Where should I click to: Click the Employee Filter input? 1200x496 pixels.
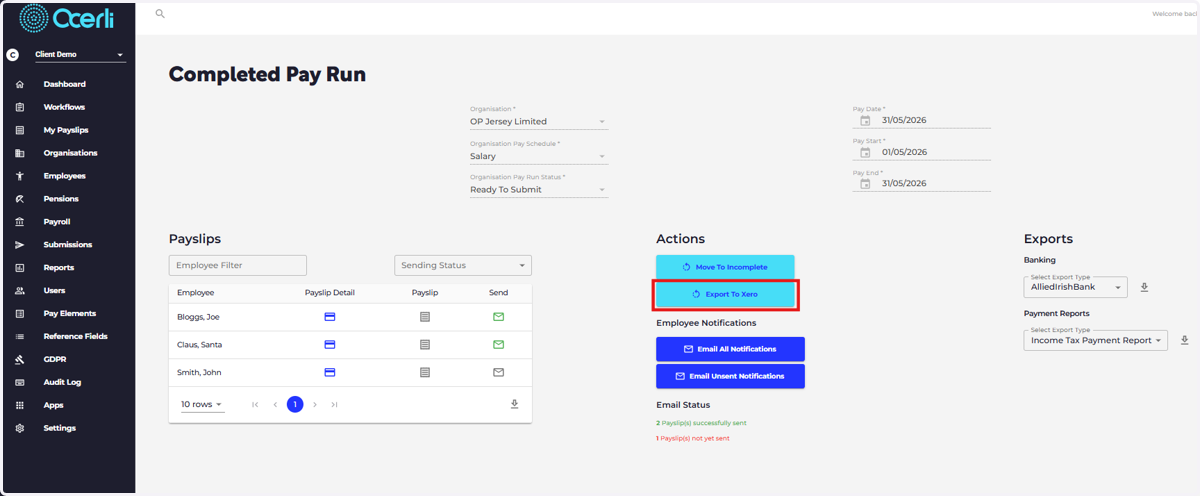point(238,265)
